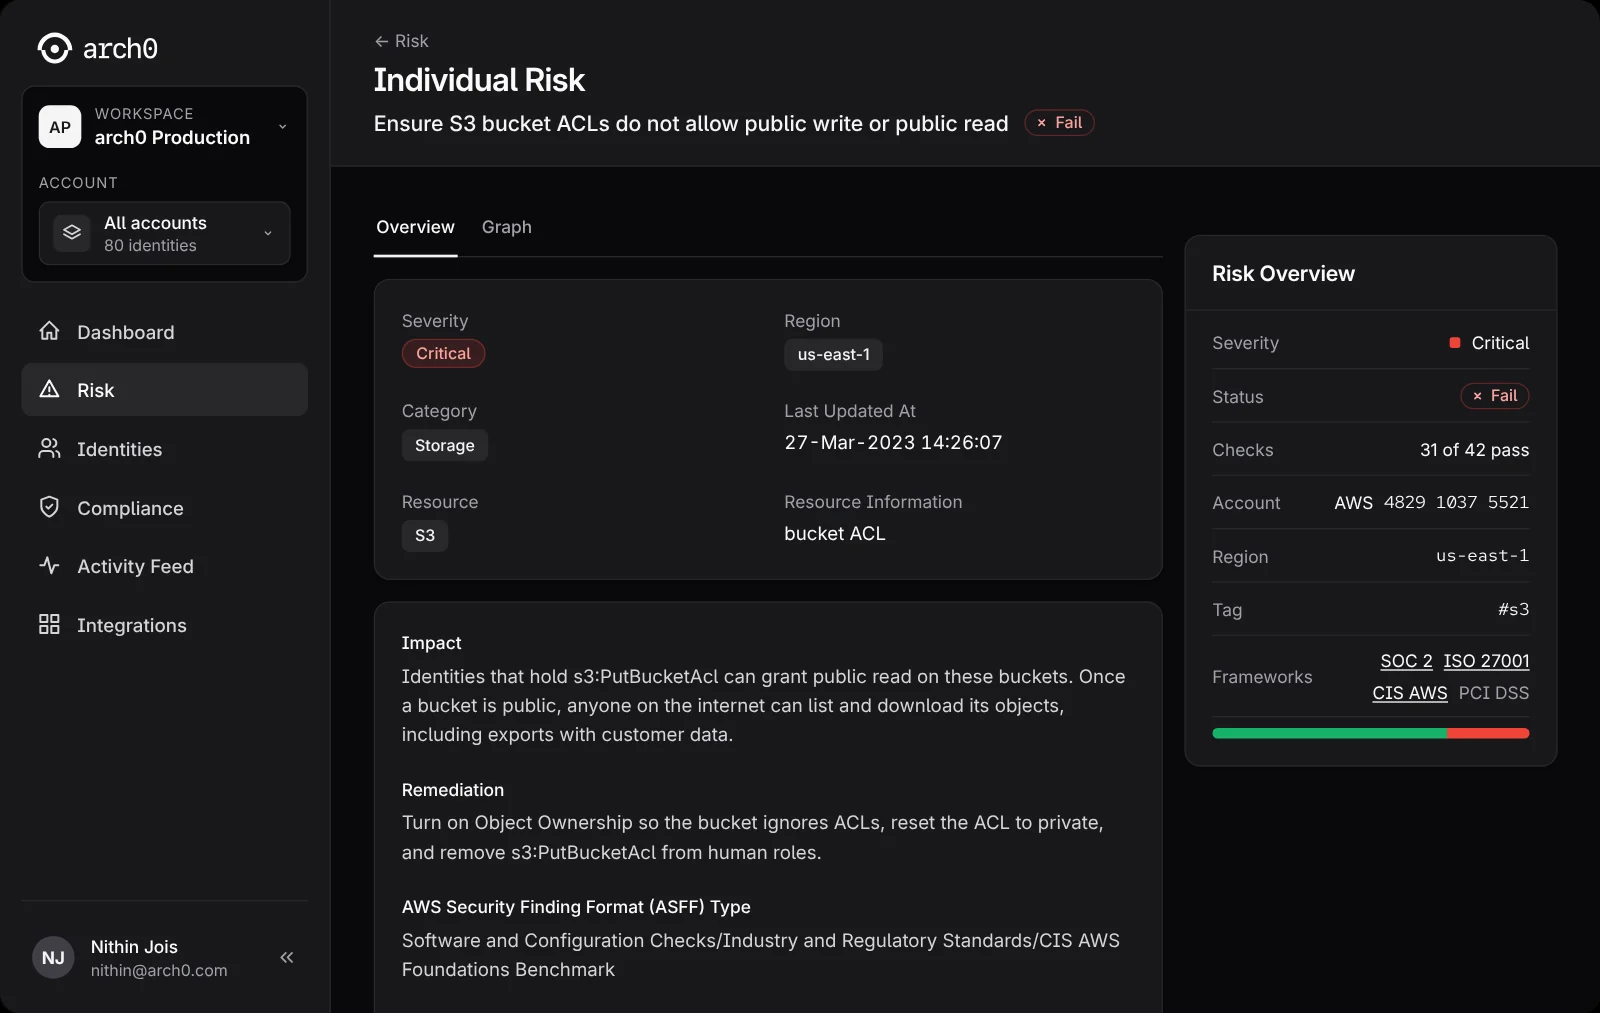Click the Activity Feed pulse icon
Viewport: 1600px width, 1013px height.
pos(49,565)
